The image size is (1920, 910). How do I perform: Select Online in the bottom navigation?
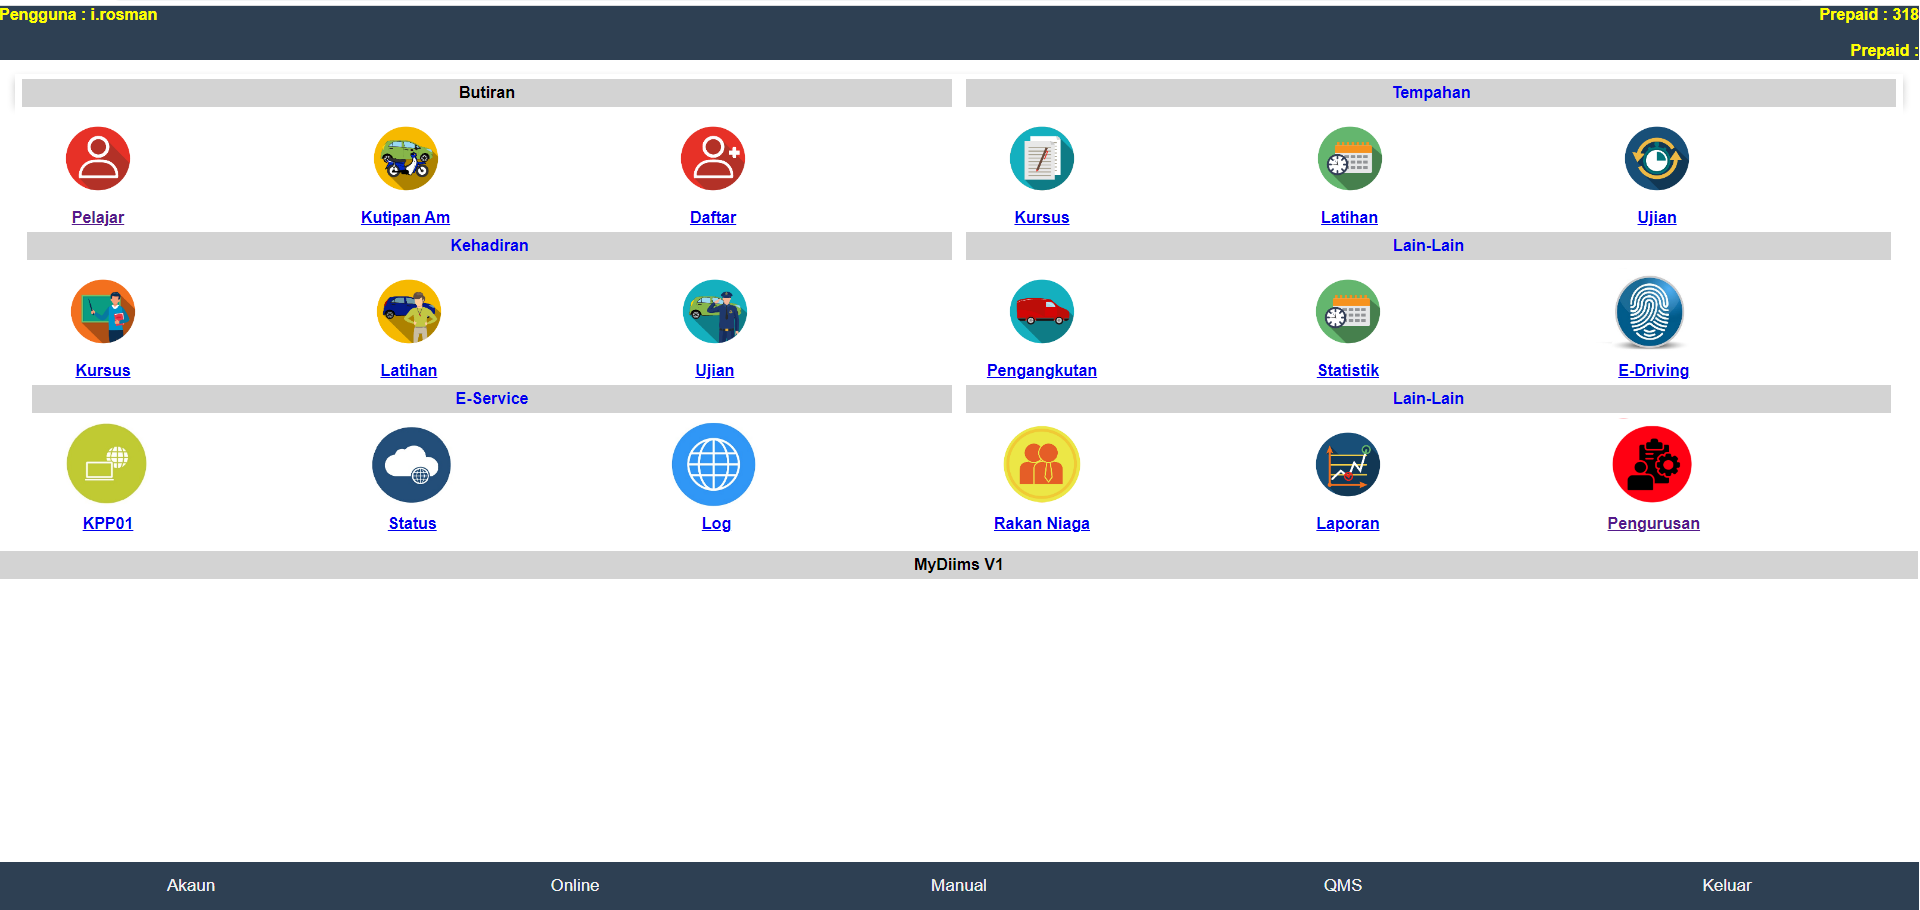click(575, 885)
